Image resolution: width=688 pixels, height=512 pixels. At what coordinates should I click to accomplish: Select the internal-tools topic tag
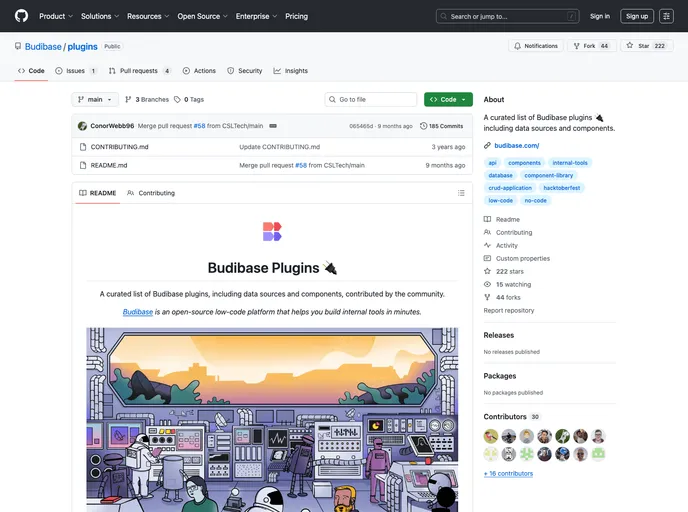(570, 163)
